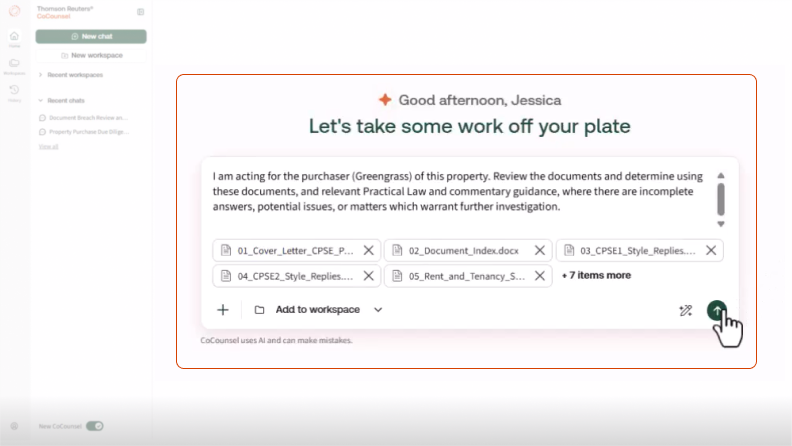Open Home in the left rail
792x446 pixels.
click(14, 38)
